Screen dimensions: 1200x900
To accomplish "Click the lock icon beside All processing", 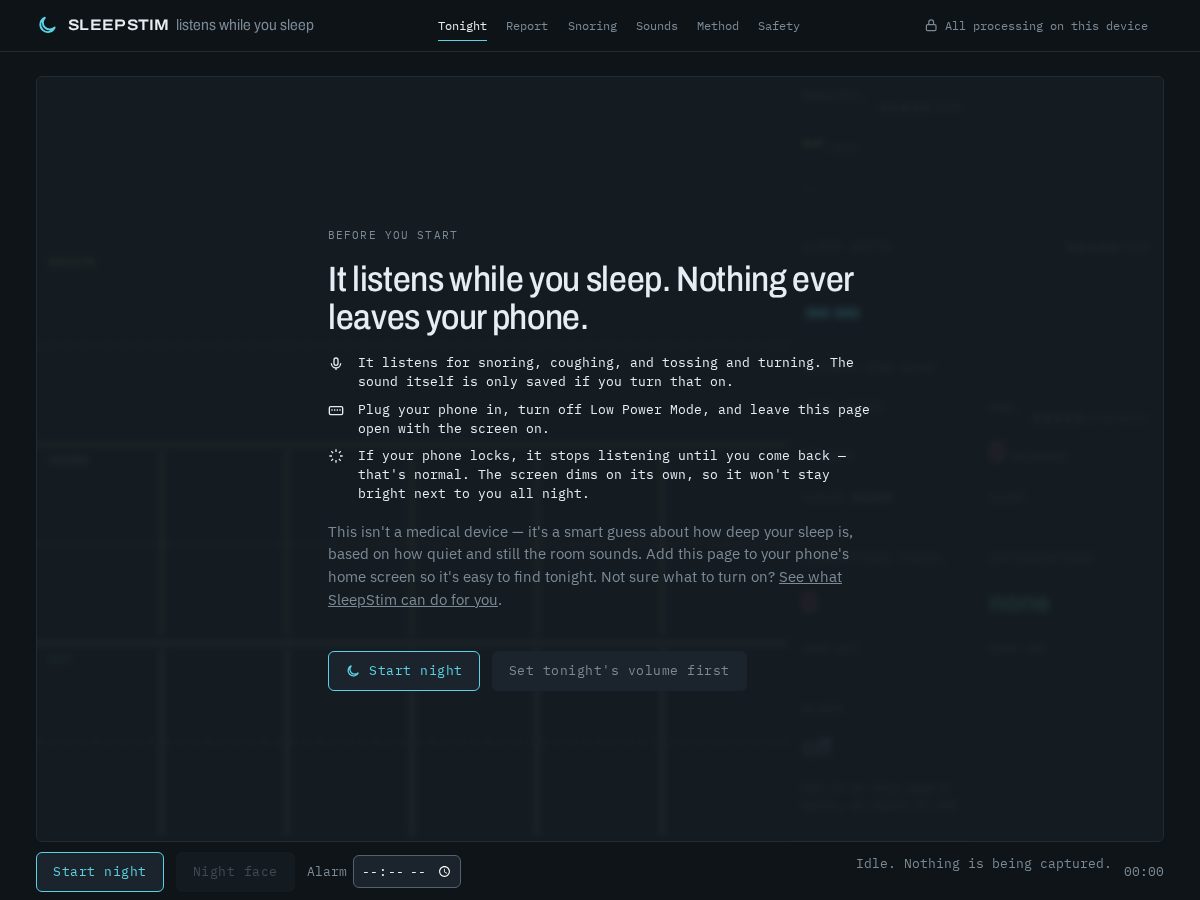I will tap(931, 25).
